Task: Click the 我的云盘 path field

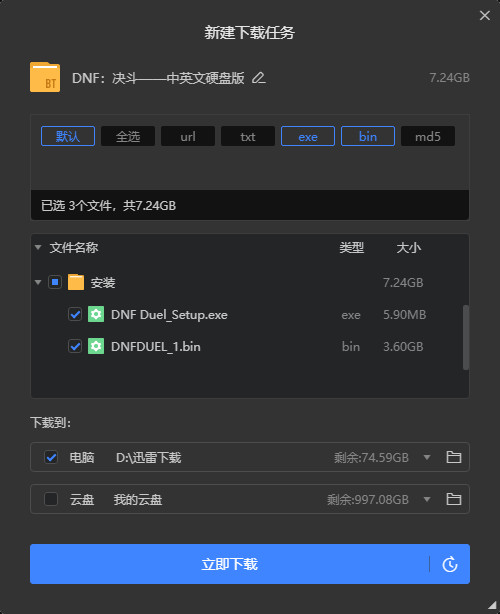Action: pyautogui.click(x=138, y=499)
